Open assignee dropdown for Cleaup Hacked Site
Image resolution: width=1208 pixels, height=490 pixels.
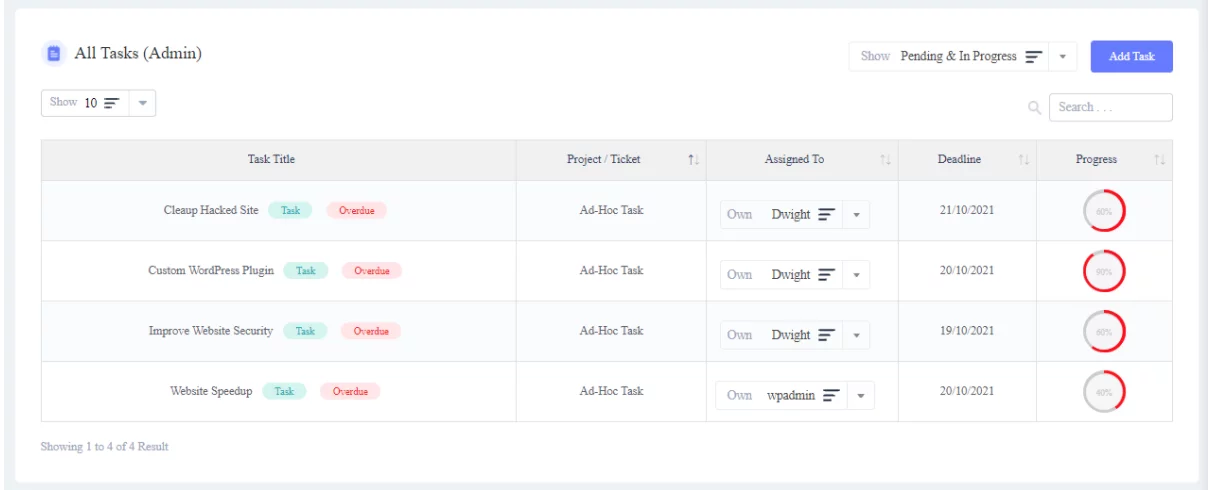tap(856, 215)
